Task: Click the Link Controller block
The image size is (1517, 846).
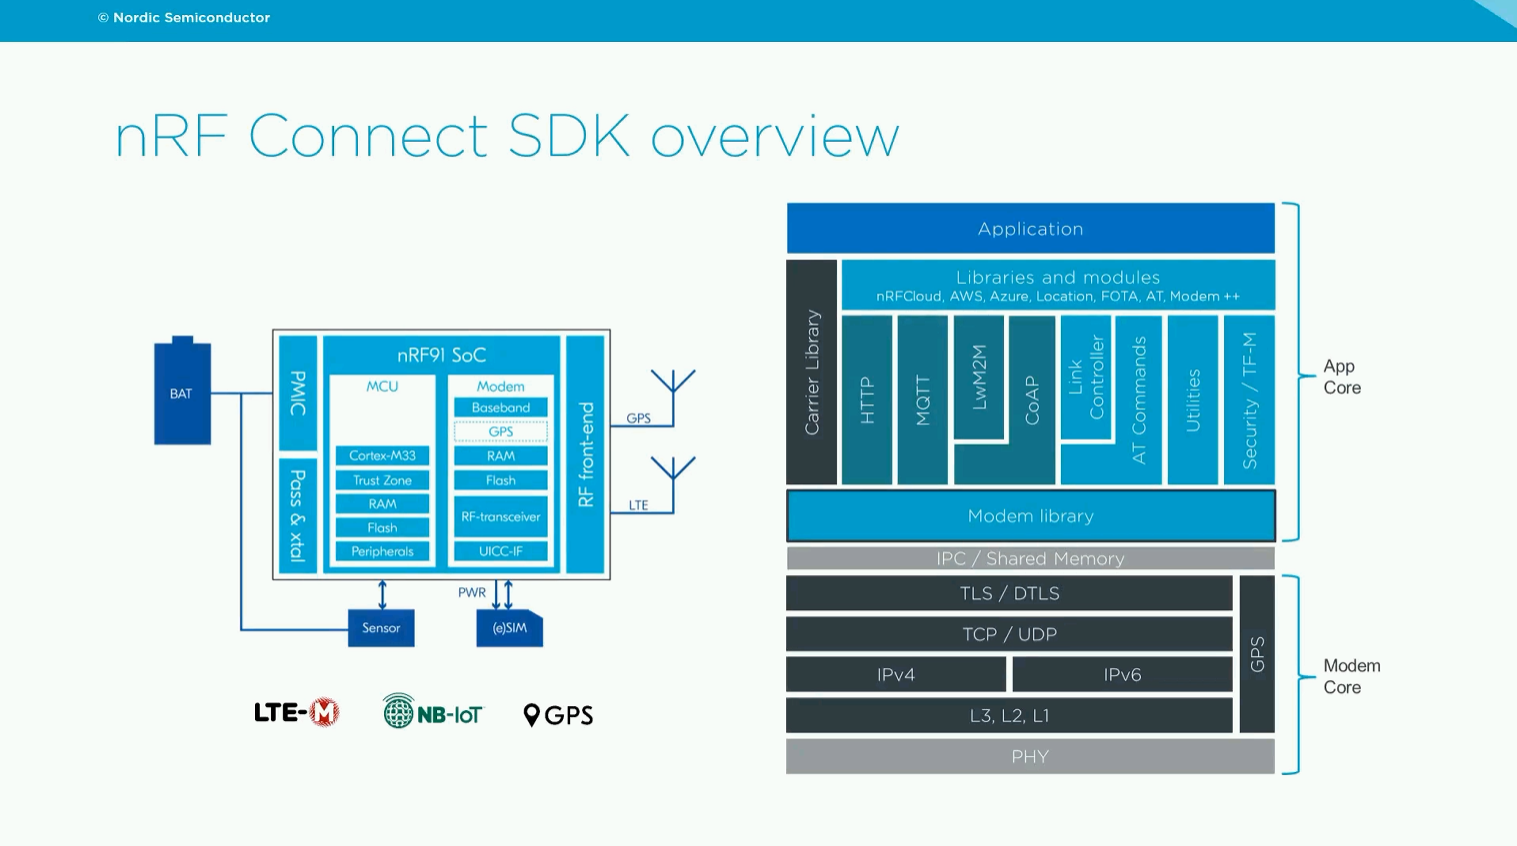Action: point(1086,377)
